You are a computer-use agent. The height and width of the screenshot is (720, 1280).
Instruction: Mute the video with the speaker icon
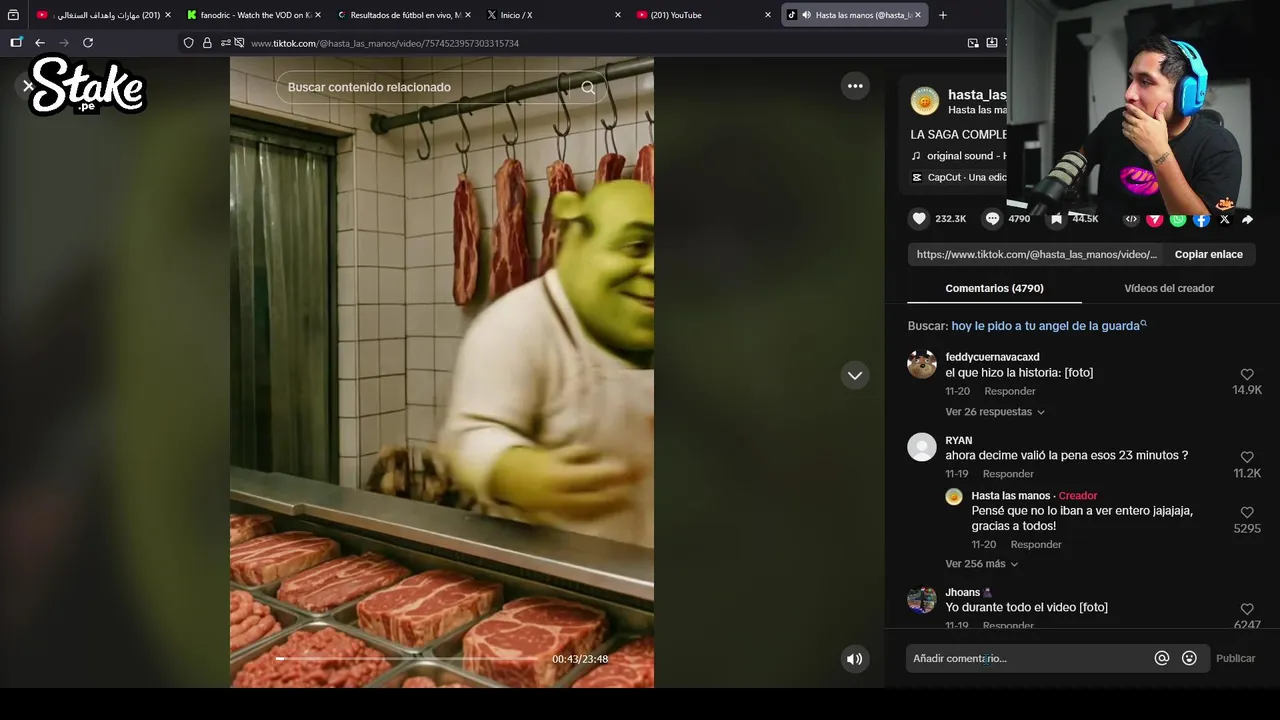coord(854,659)
